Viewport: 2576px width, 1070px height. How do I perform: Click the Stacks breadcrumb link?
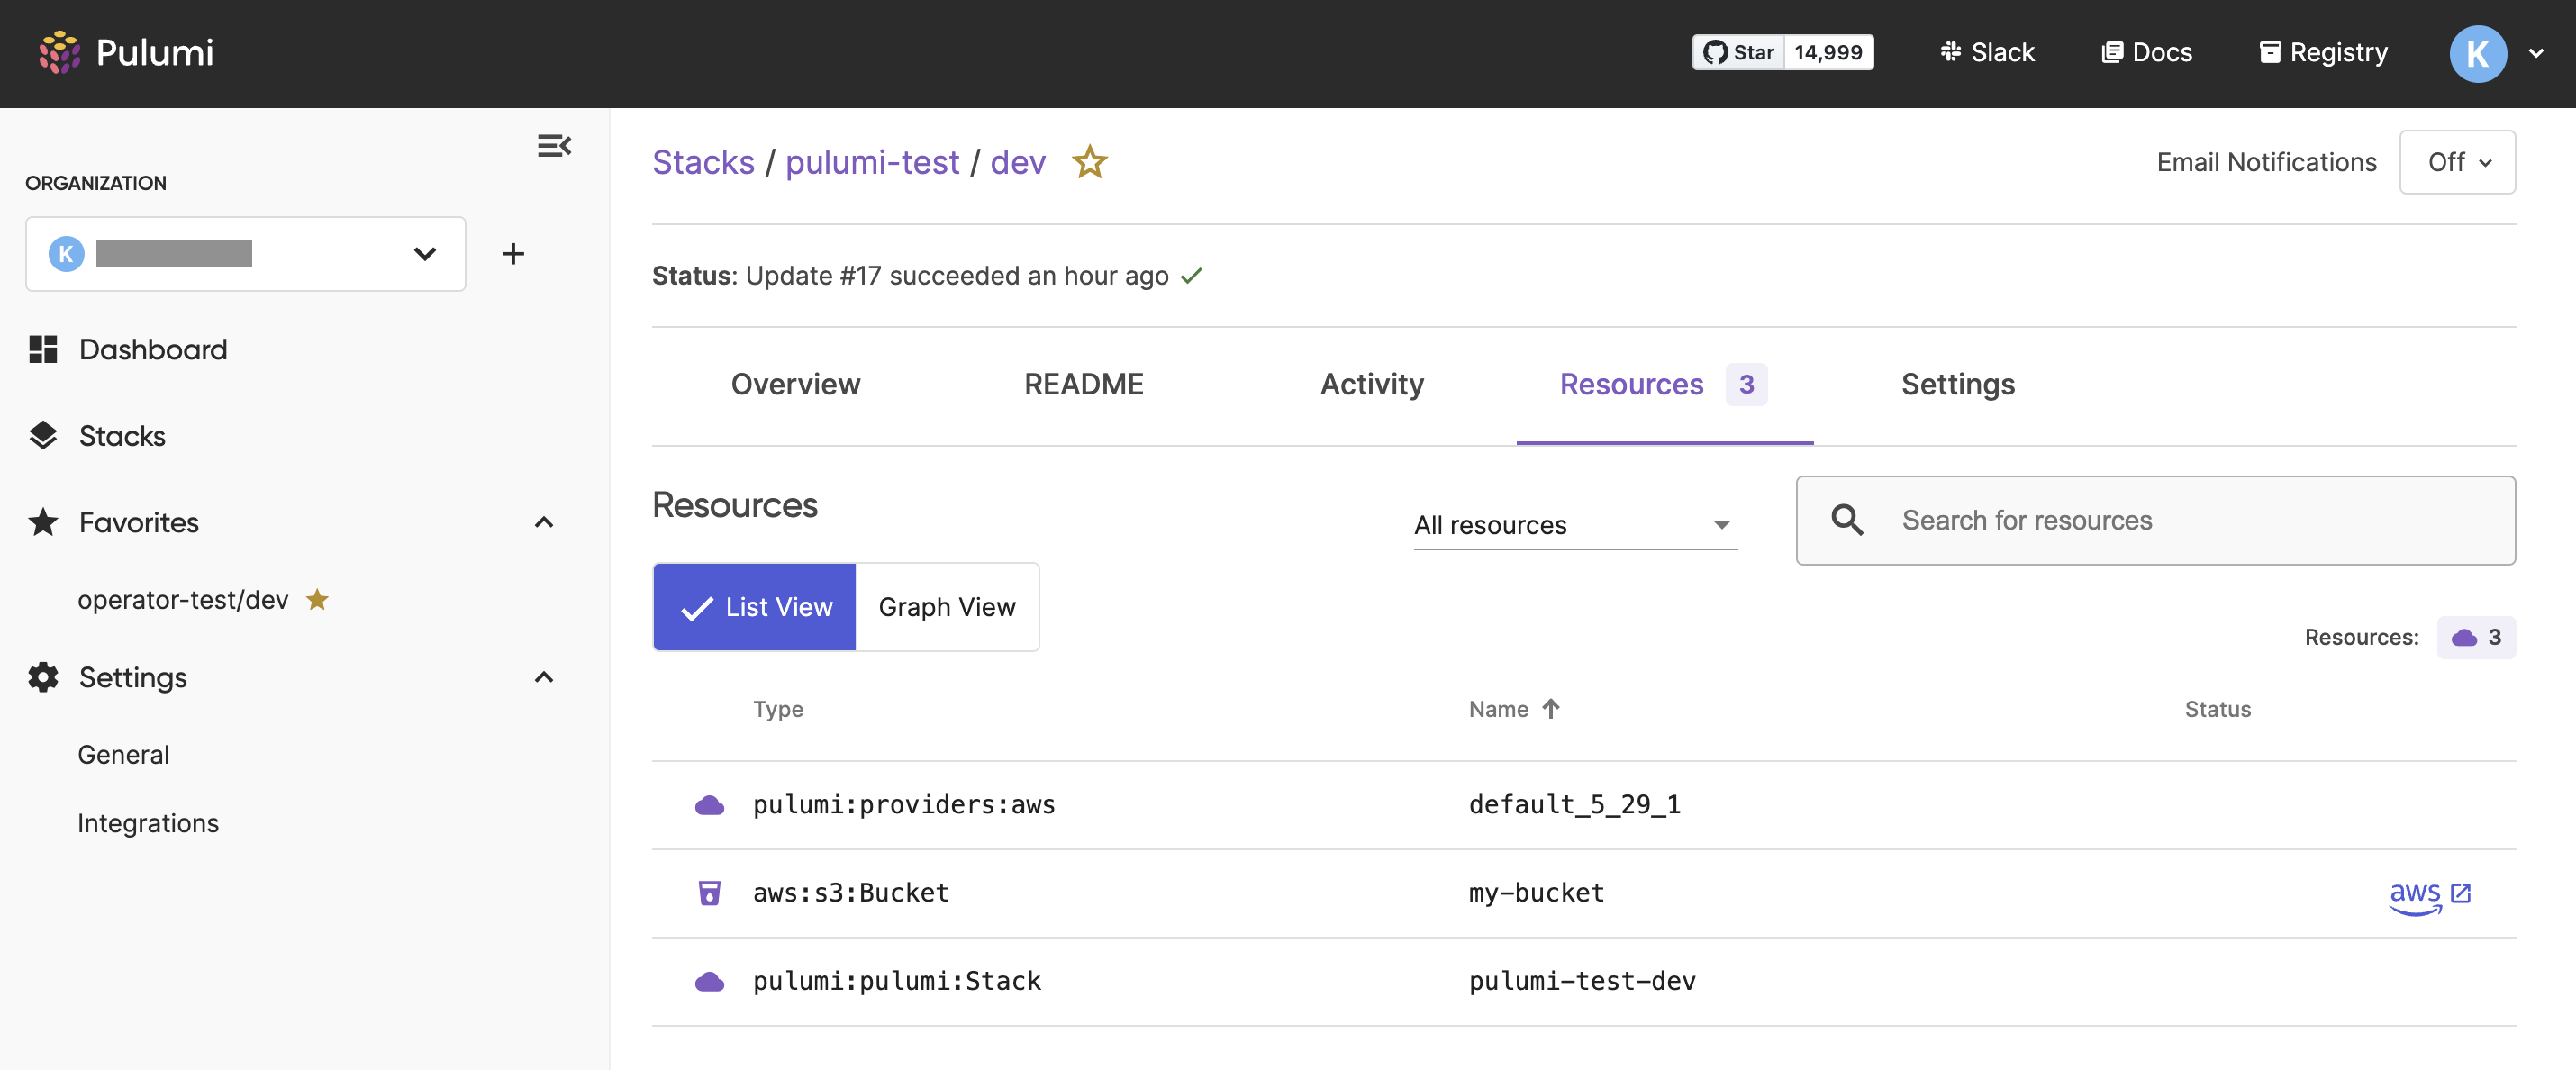tap(703, 162)
